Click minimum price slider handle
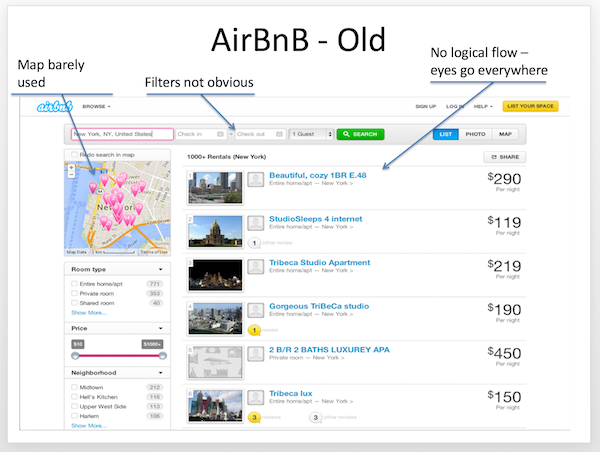The height and width of the screenshot is (452, 600). click(75, 356)
